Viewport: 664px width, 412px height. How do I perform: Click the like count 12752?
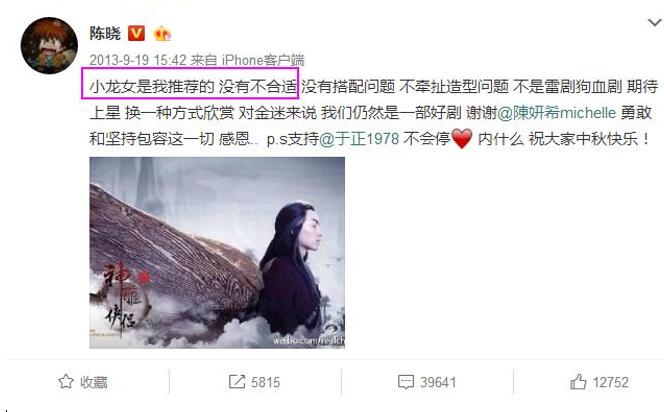coord(610,382)
